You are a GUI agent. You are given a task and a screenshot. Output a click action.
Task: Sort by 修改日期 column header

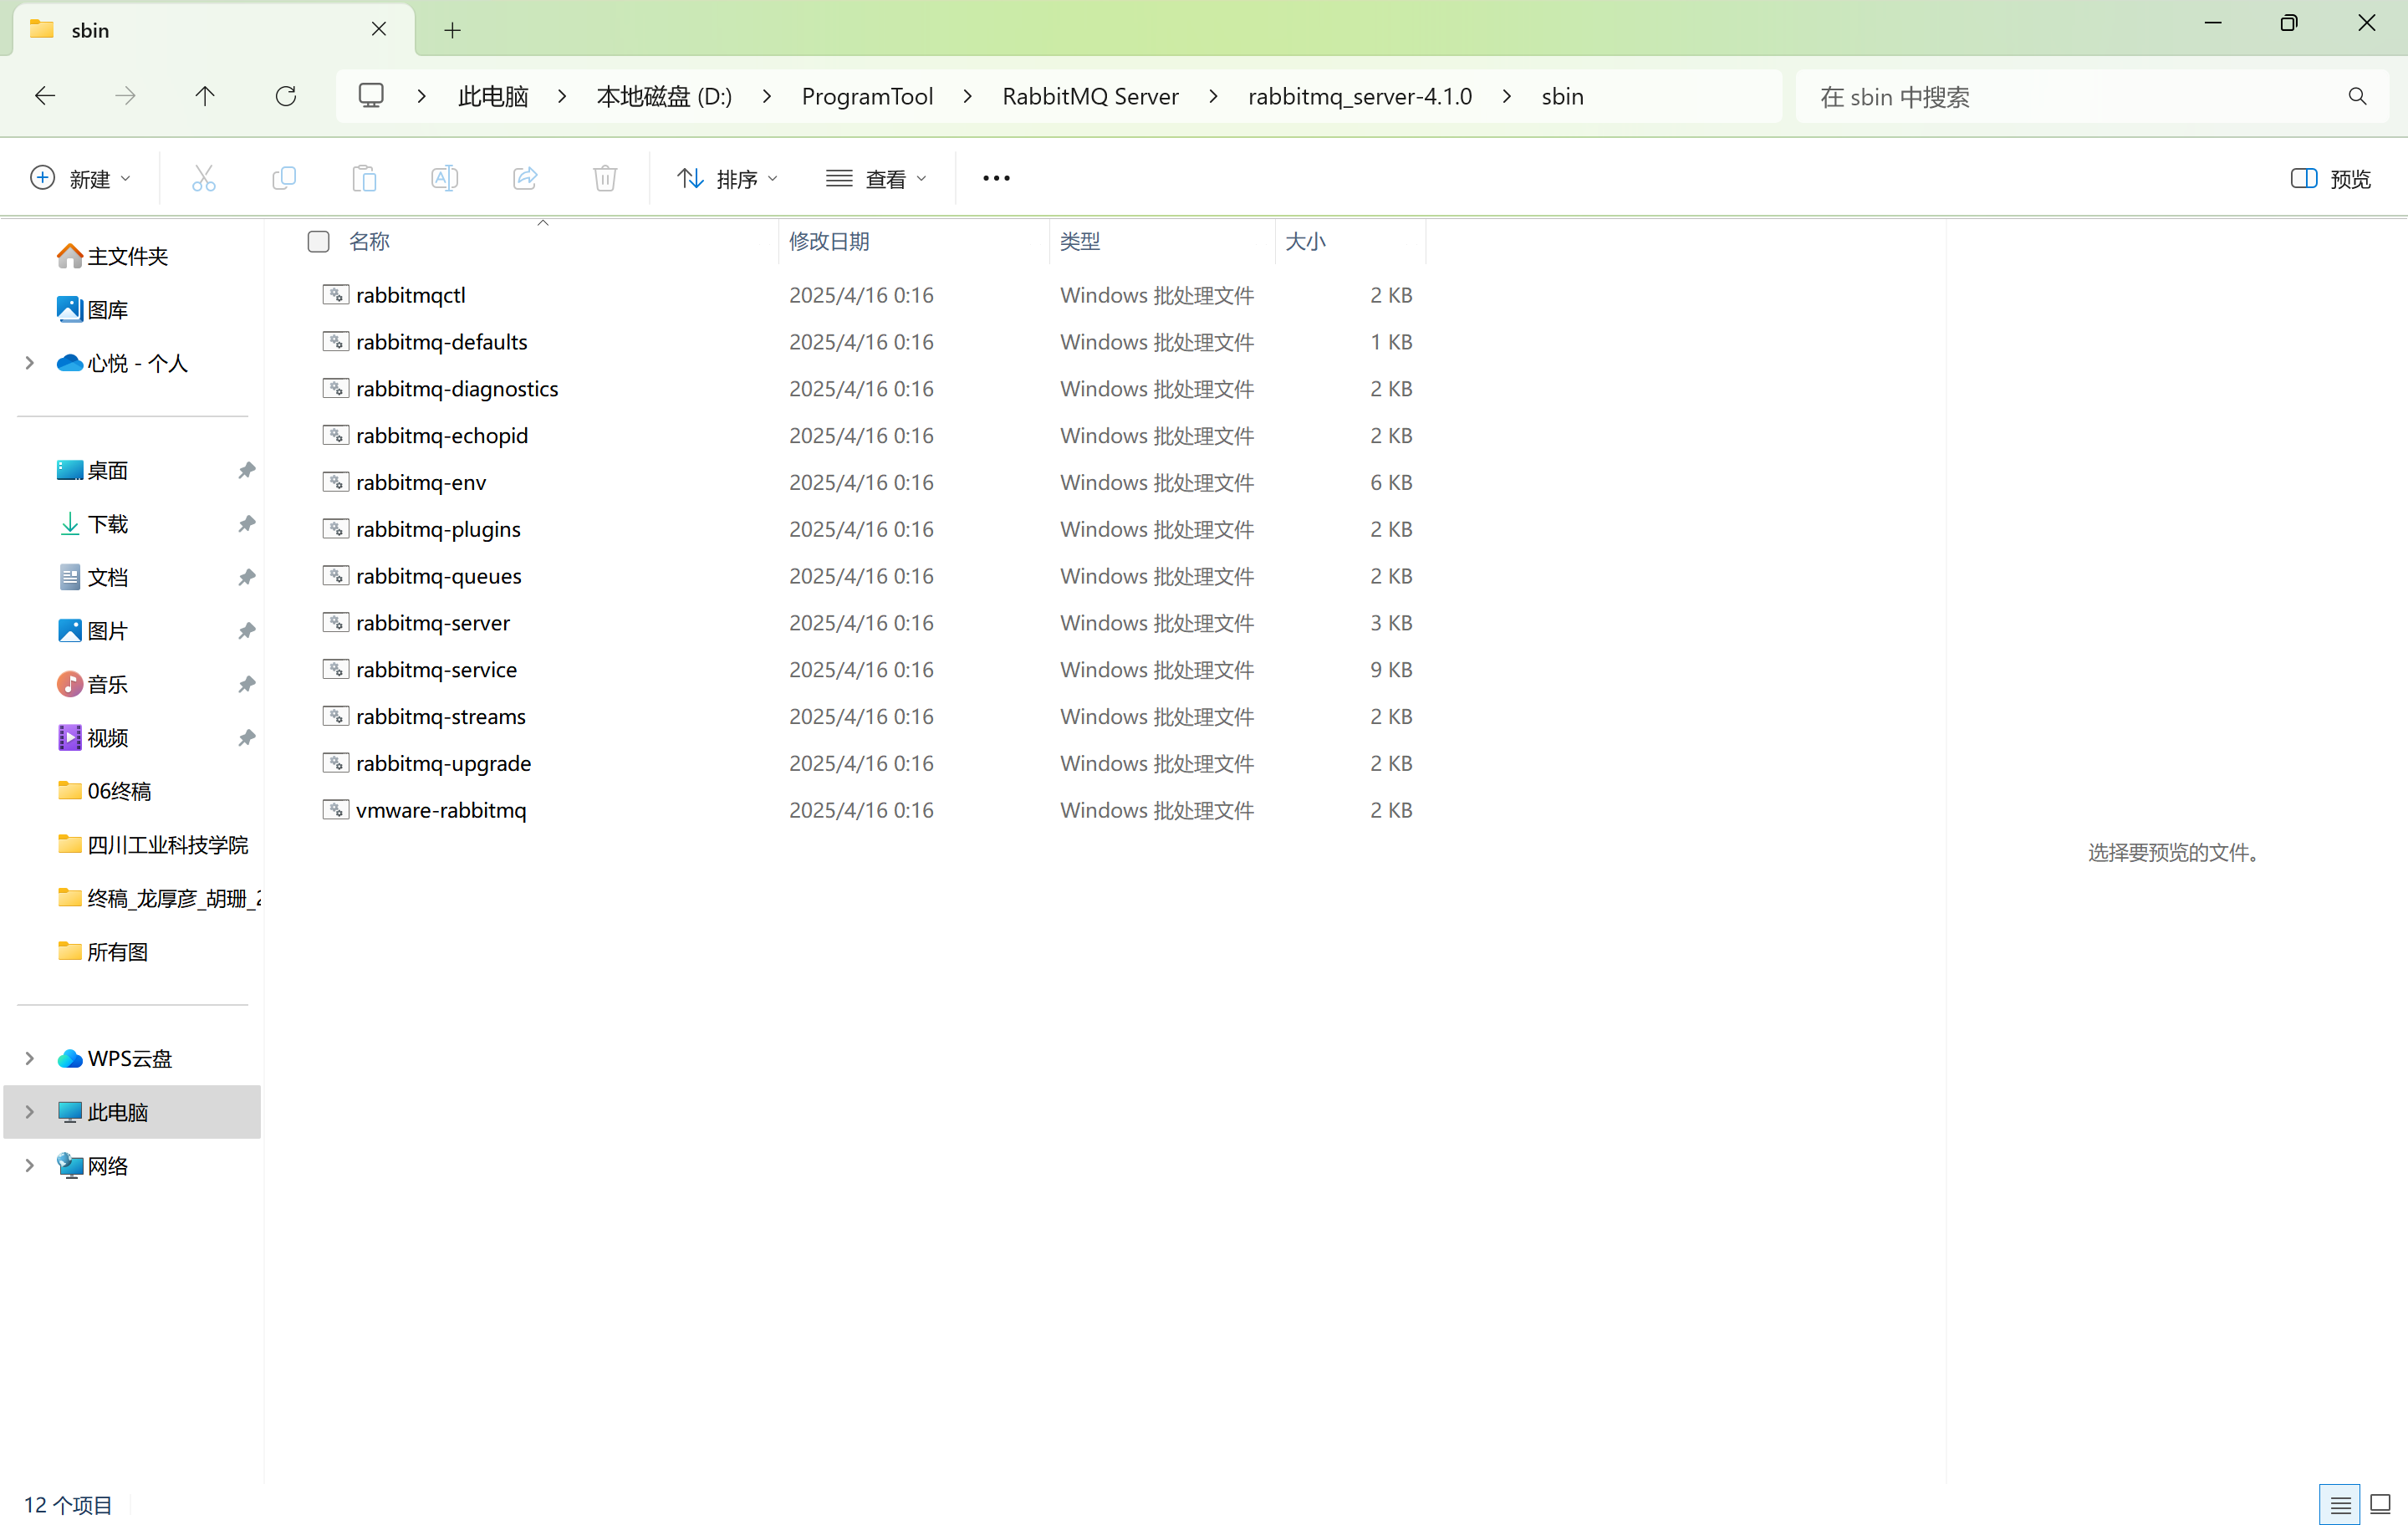[x=829, y=241]
